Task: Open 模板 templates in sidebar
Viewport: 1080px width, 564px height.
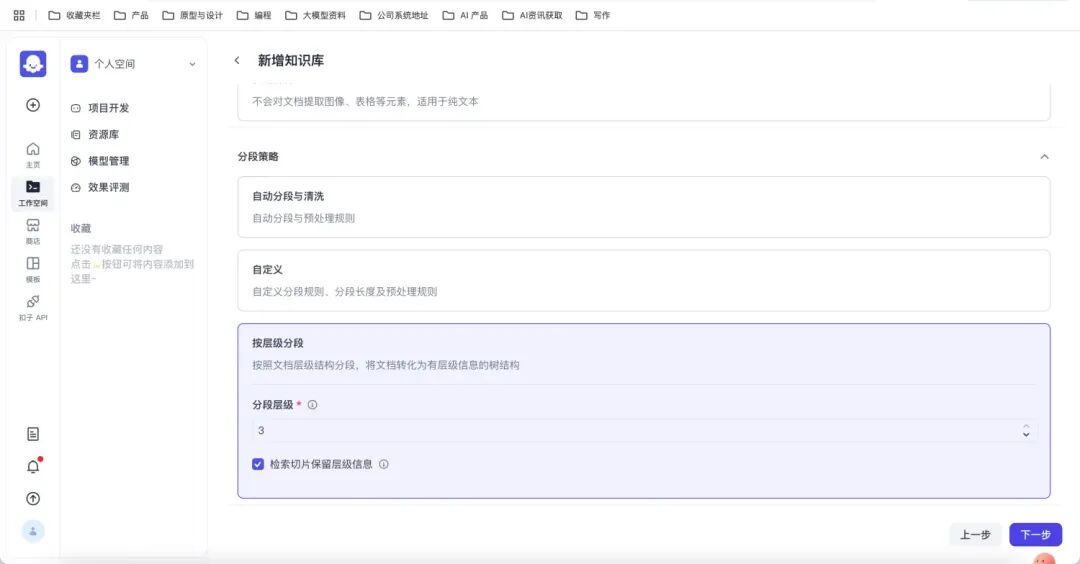Action: (x=33, y=269)
